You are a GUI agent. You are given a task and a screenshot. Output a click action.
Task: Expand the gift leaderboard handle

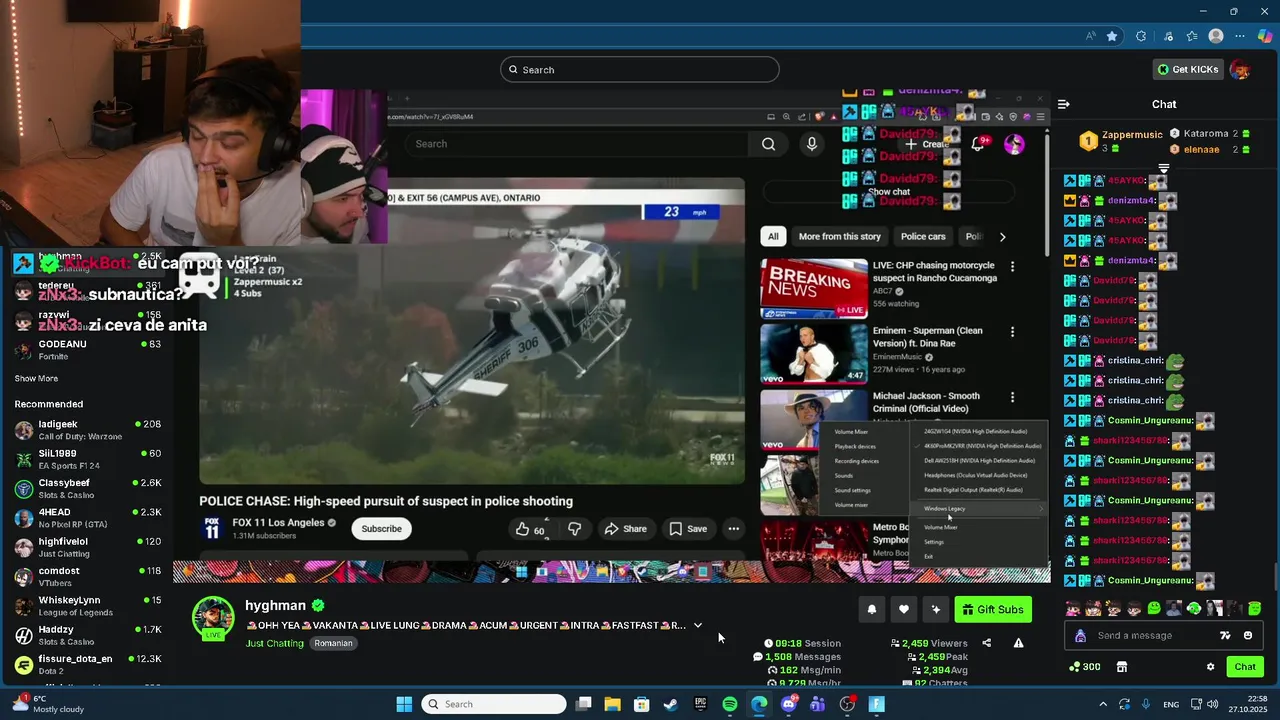(x=1164, y=168)
